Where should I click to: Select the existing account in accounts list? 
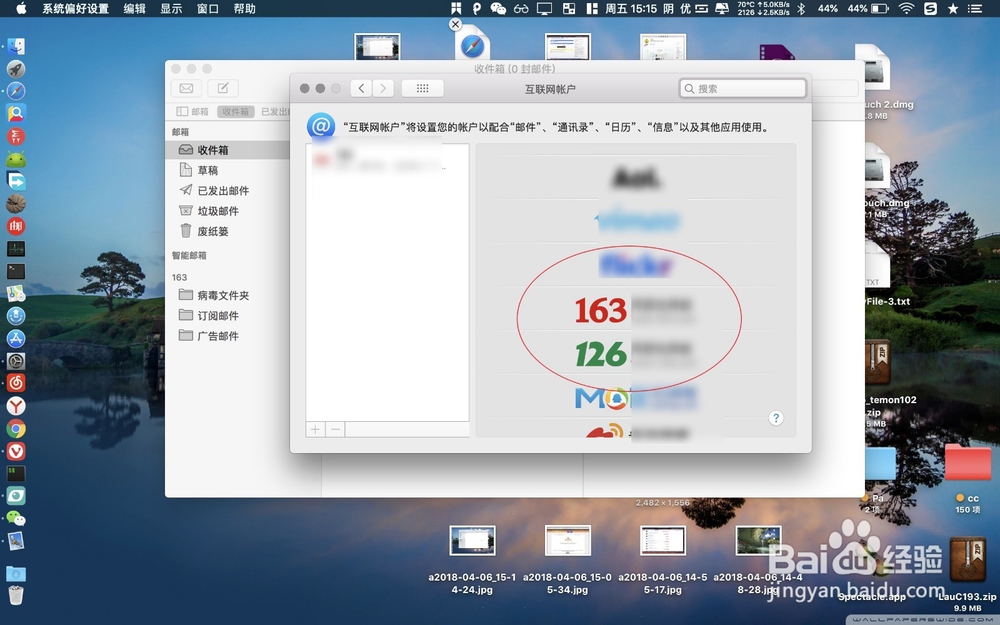[387, 159]
